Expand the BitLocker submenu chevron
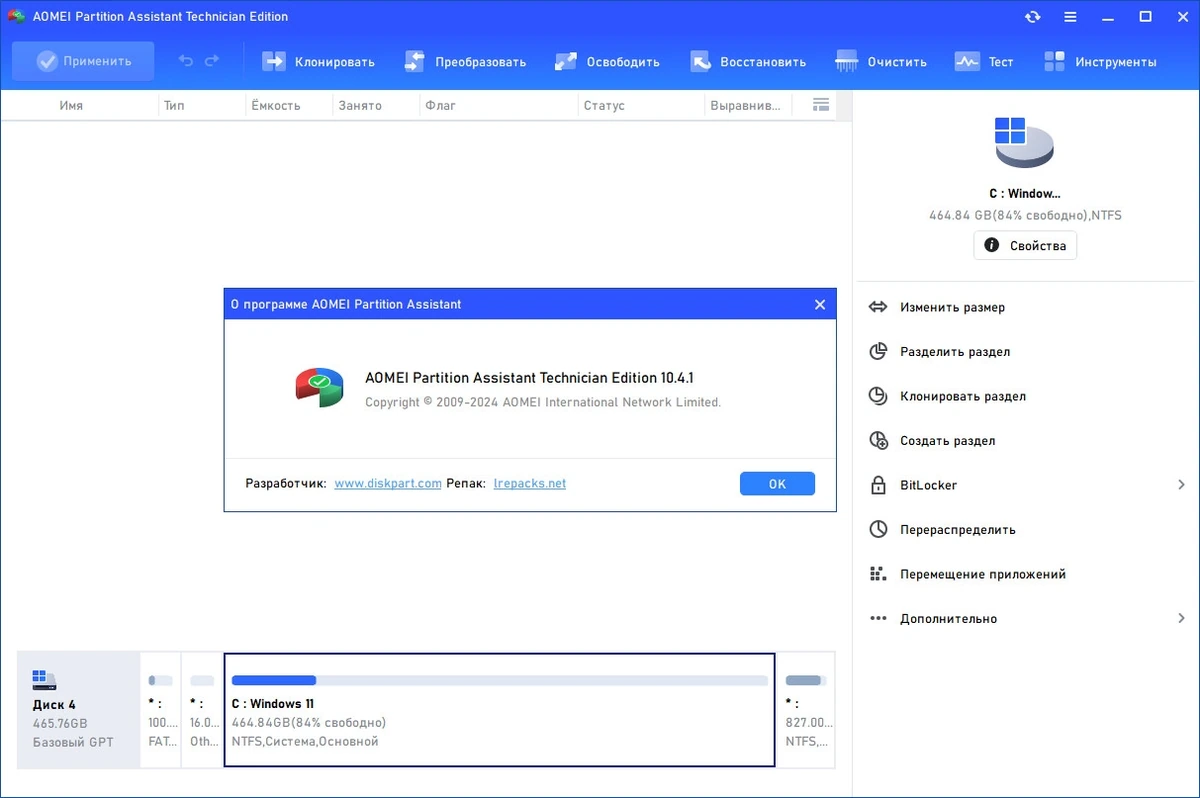 1182,485
